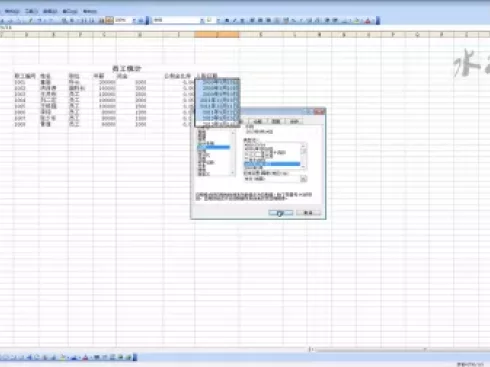Select highlighted date type in type list
This screenshot has height=367, width=490.
coord(272,164)
